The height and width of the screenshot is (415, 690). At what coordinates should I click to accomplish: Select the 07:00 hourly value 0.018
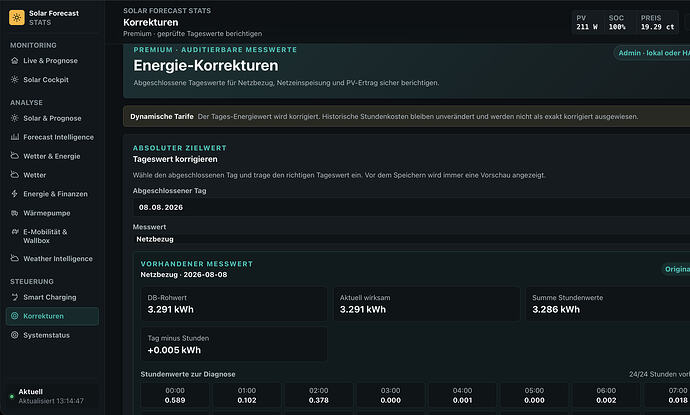click(667, 395)
